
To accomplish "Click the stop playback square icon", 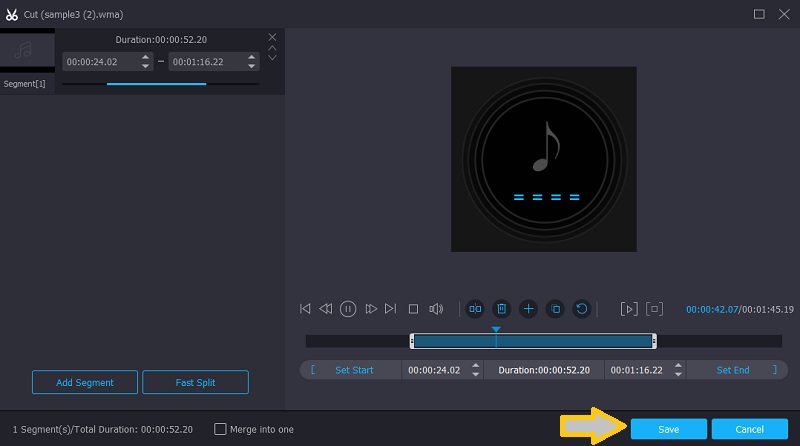I will coord(413,309).
